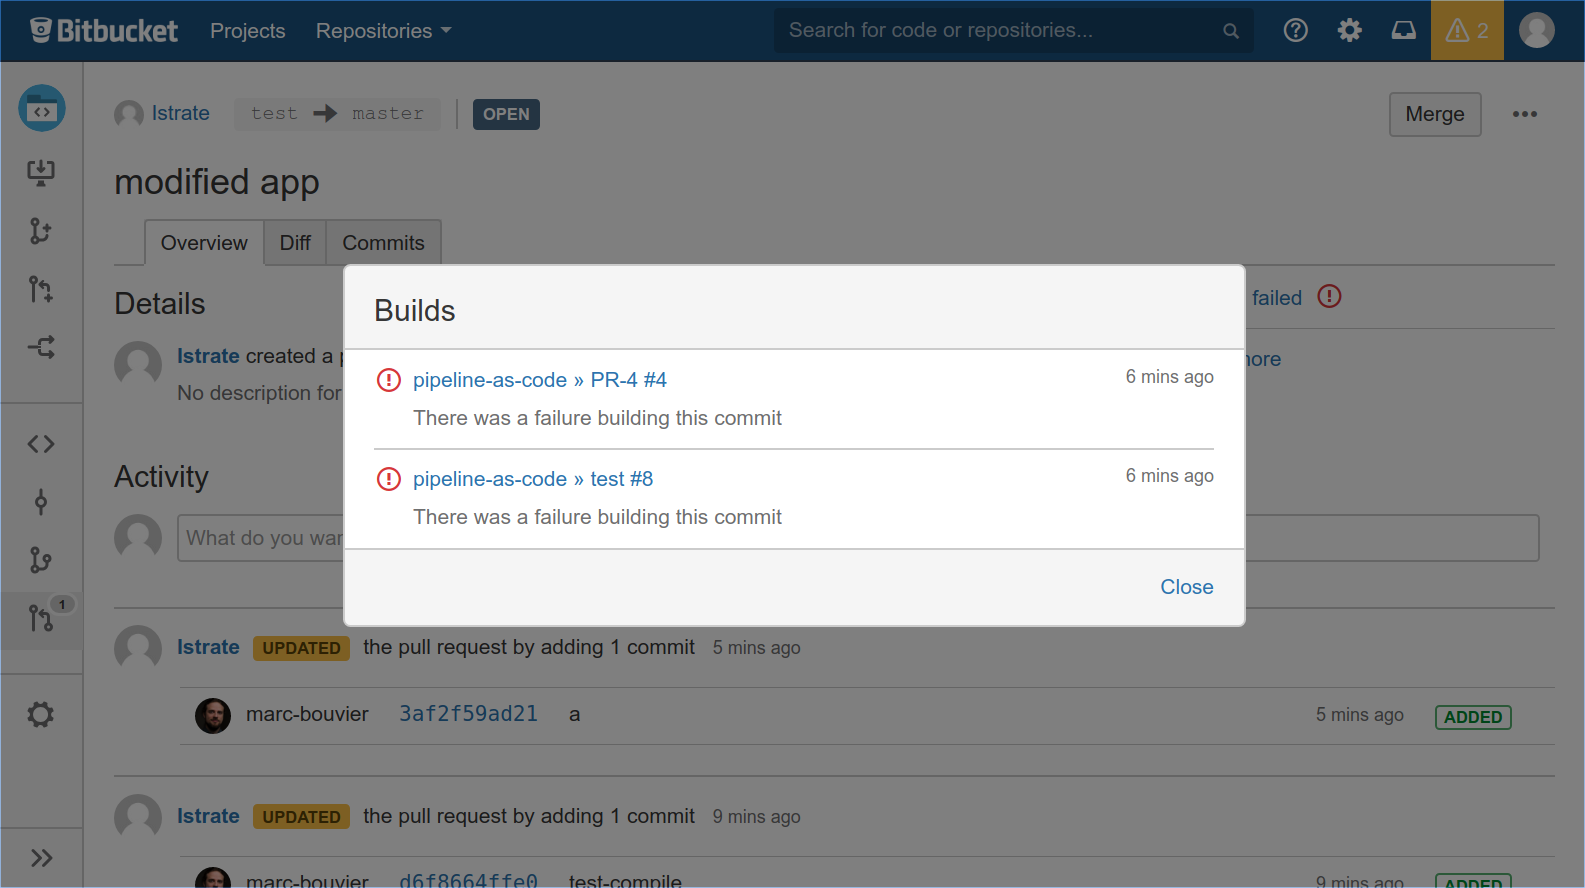Open the inbox tray icon
This screenshot has width=1585, height=888.
coord(1404,31)
